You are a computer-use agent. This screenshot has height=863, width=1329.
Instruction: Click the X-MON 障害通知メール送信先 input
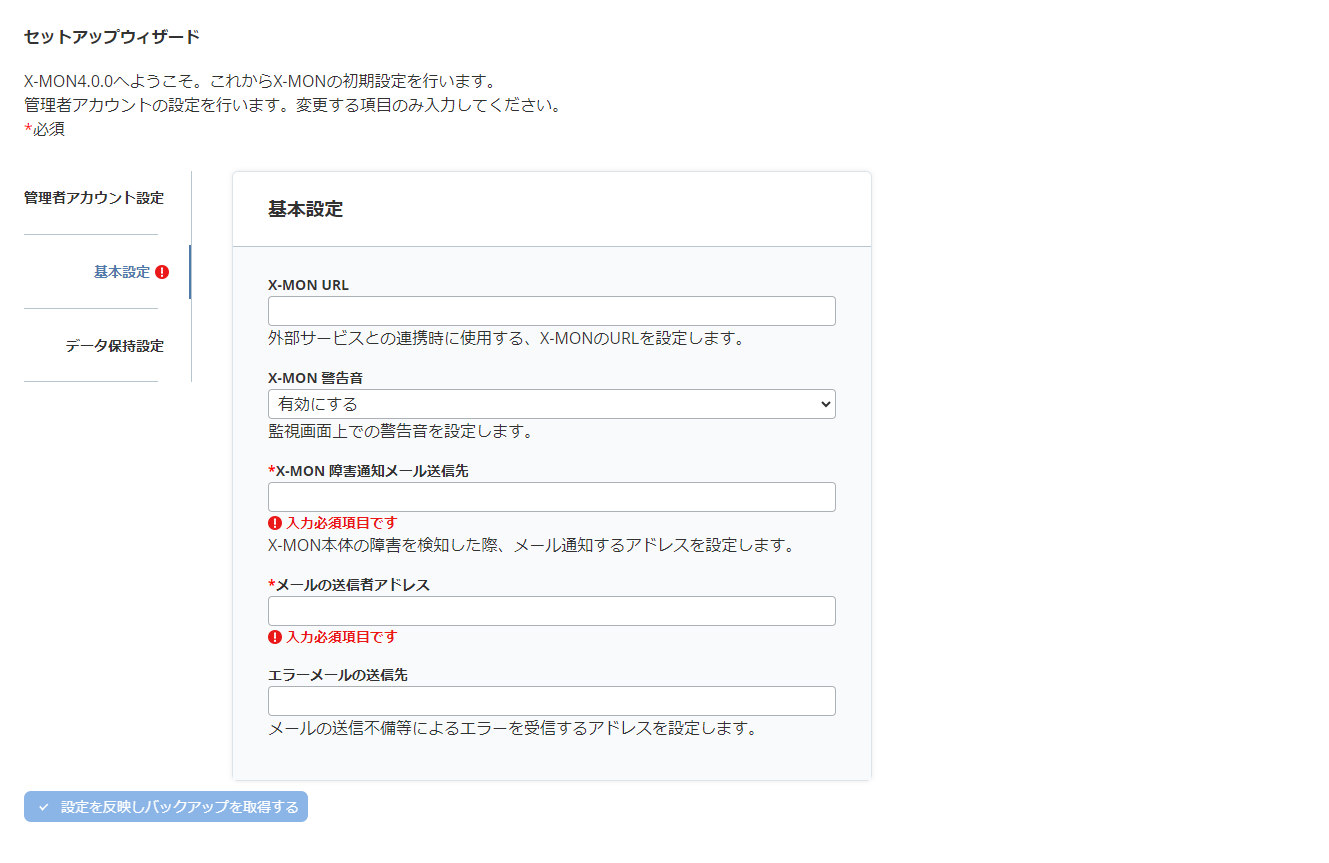pos(552,497)
